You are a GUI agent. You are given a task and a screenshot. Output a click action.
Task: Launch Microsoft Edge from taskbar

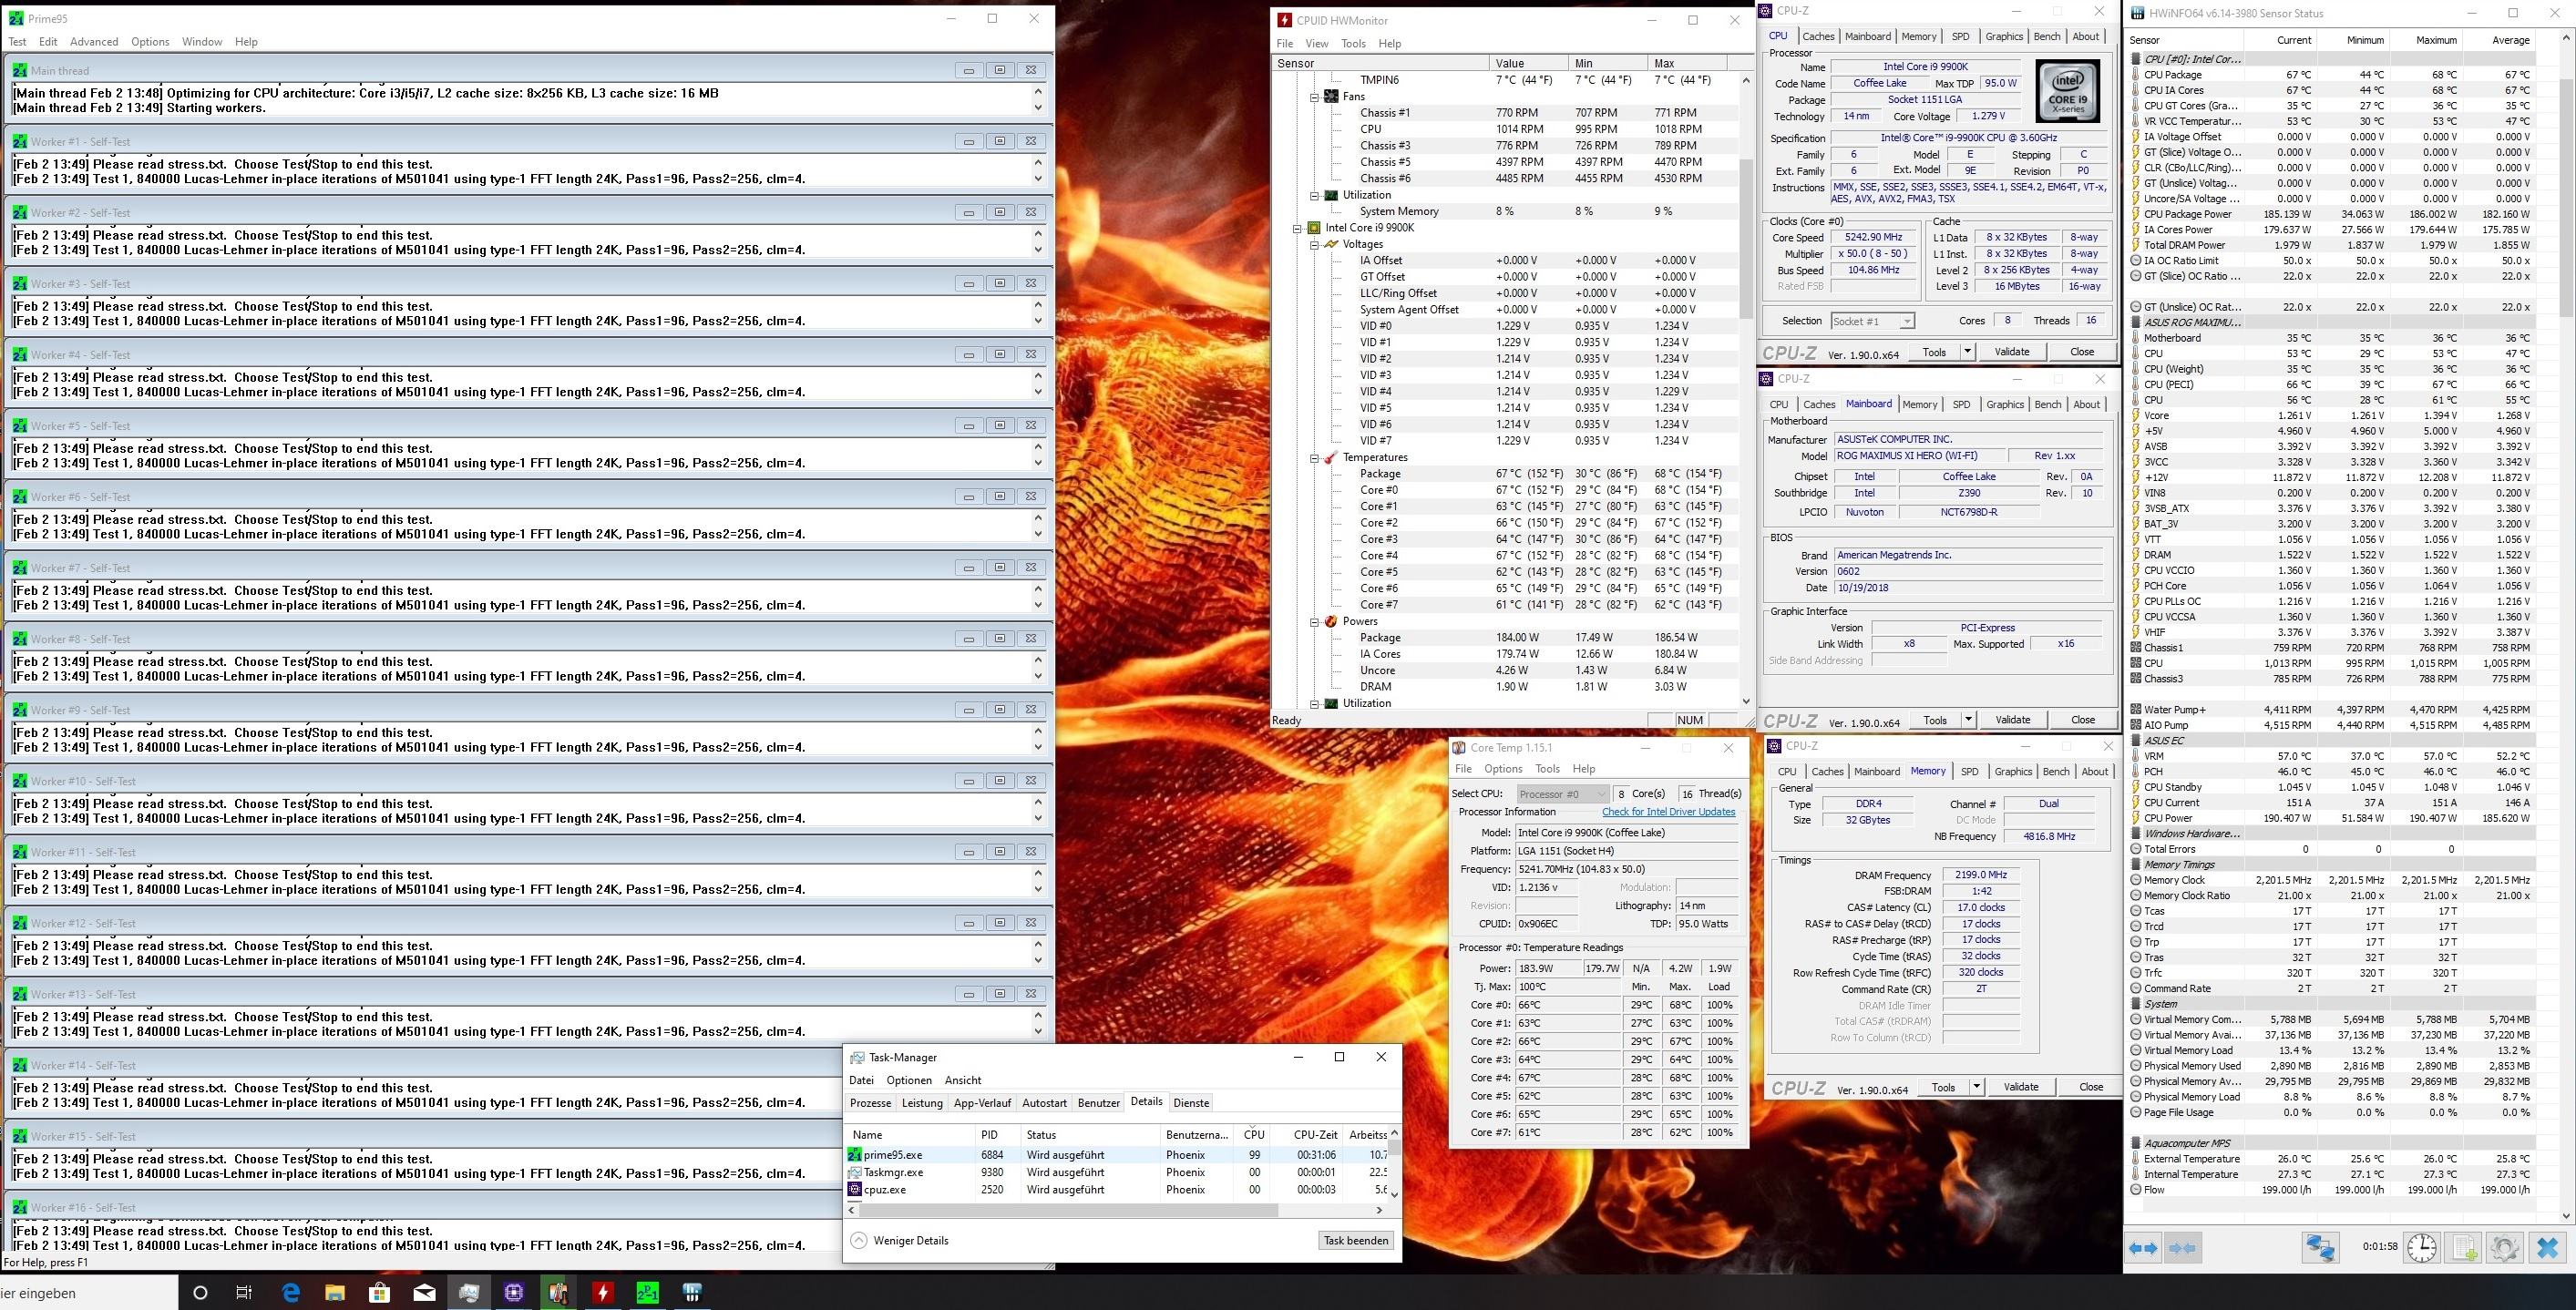(x=291, y=1293)
